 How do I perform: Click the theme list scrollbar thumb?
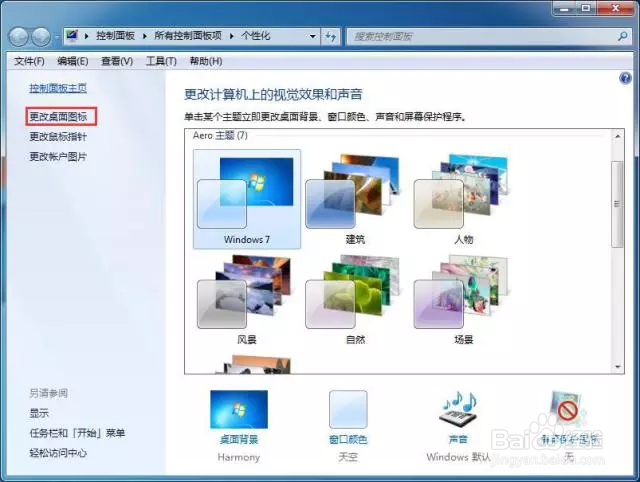[618, 204]
